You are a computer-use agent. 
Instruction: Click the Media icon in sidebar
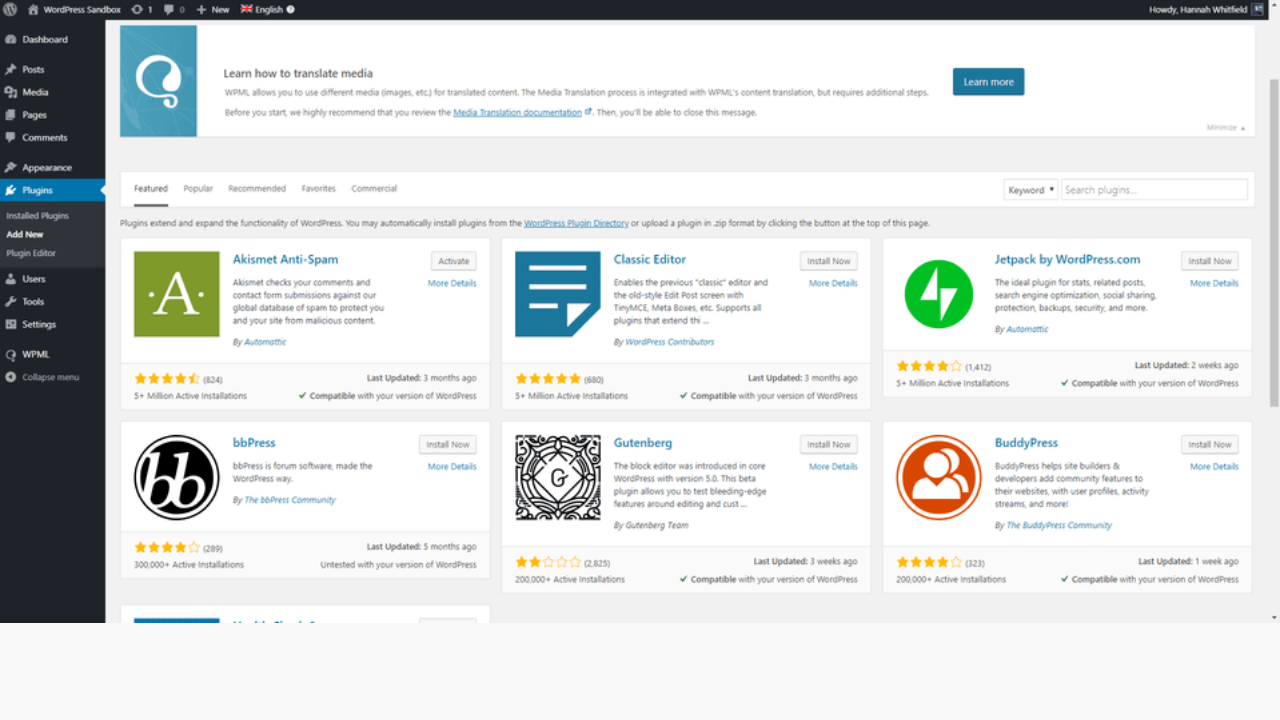point(10,92)
